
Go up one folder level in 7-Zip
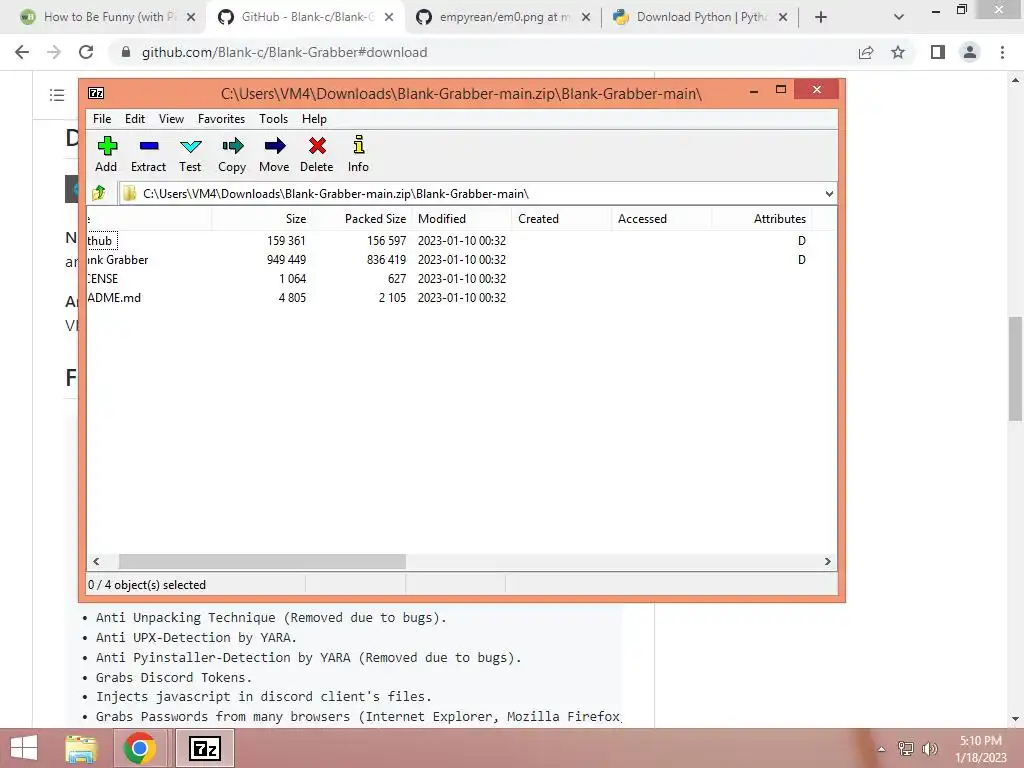tap(99, 193)
